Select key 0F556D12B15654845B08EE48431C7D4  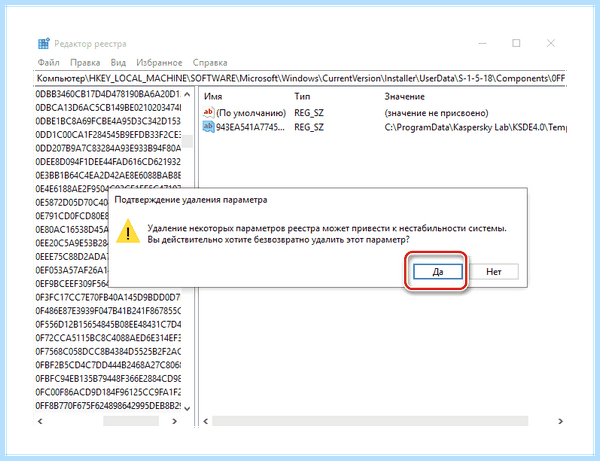[108, 324]
